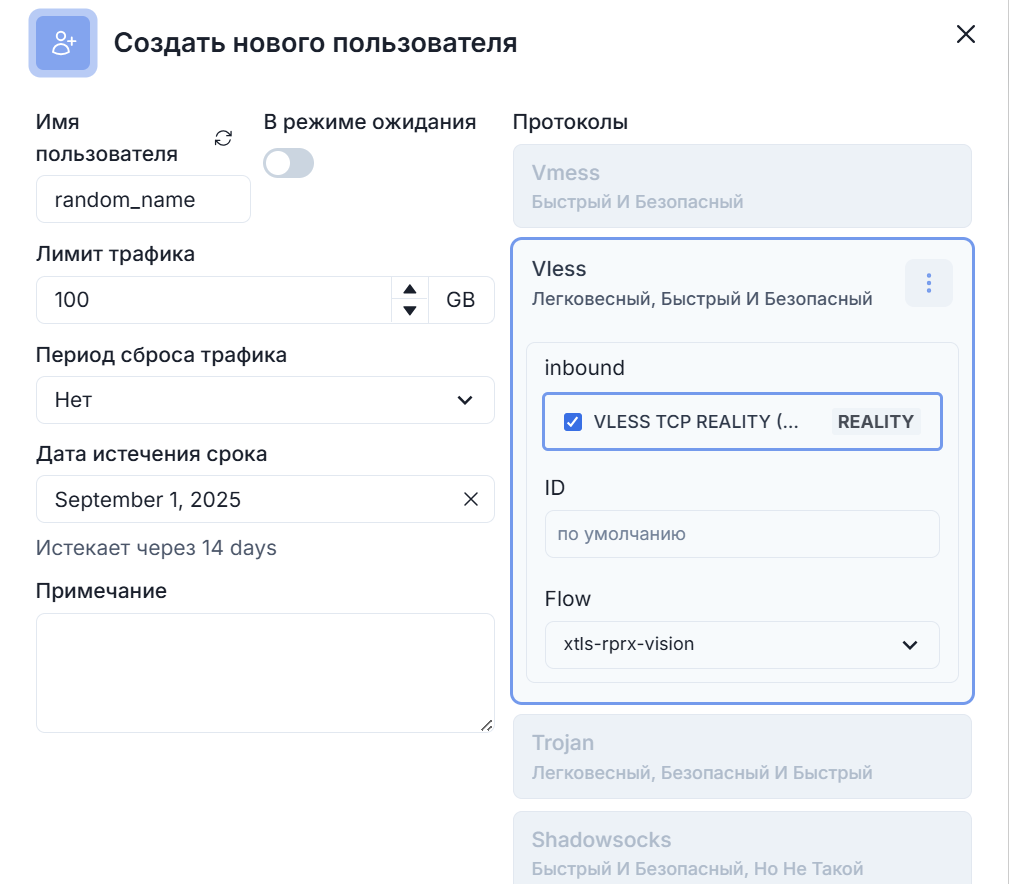Increase the traffic limit with the up arrow
Viewport: 1009px width, 884px height.
pyautogui.click(x=409, y=289)
